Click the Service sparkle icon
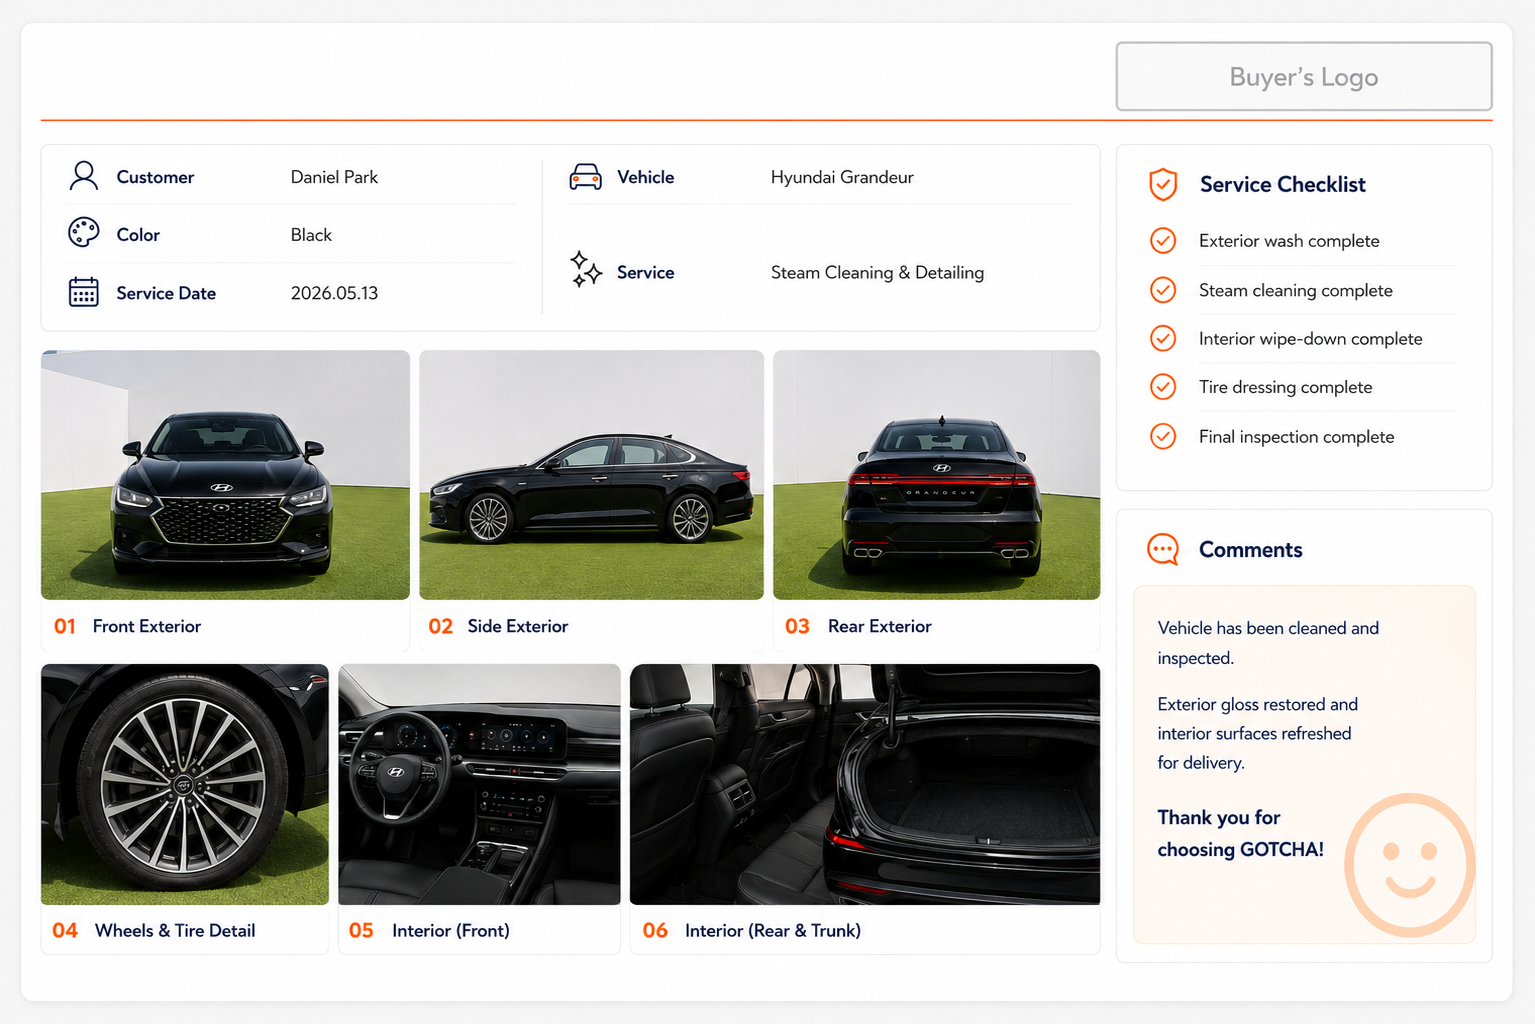This screenshot has height=1024, width=1535. 586,270
